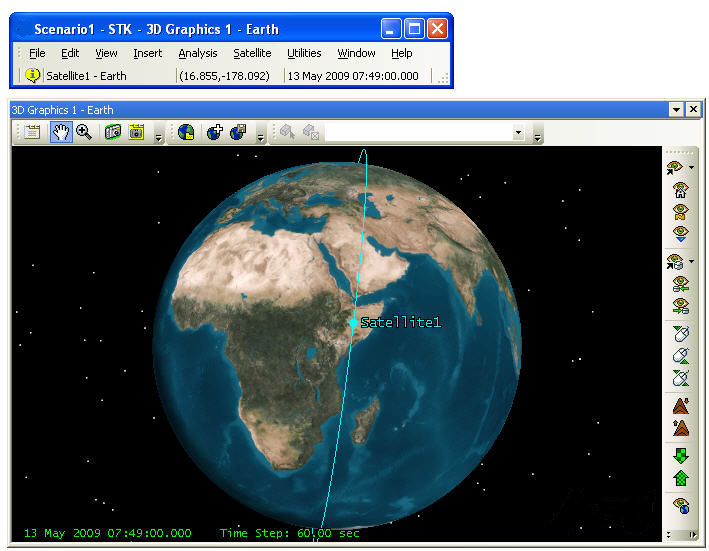Open the 3D Graphics window dropdown arrow

(677, 110)
